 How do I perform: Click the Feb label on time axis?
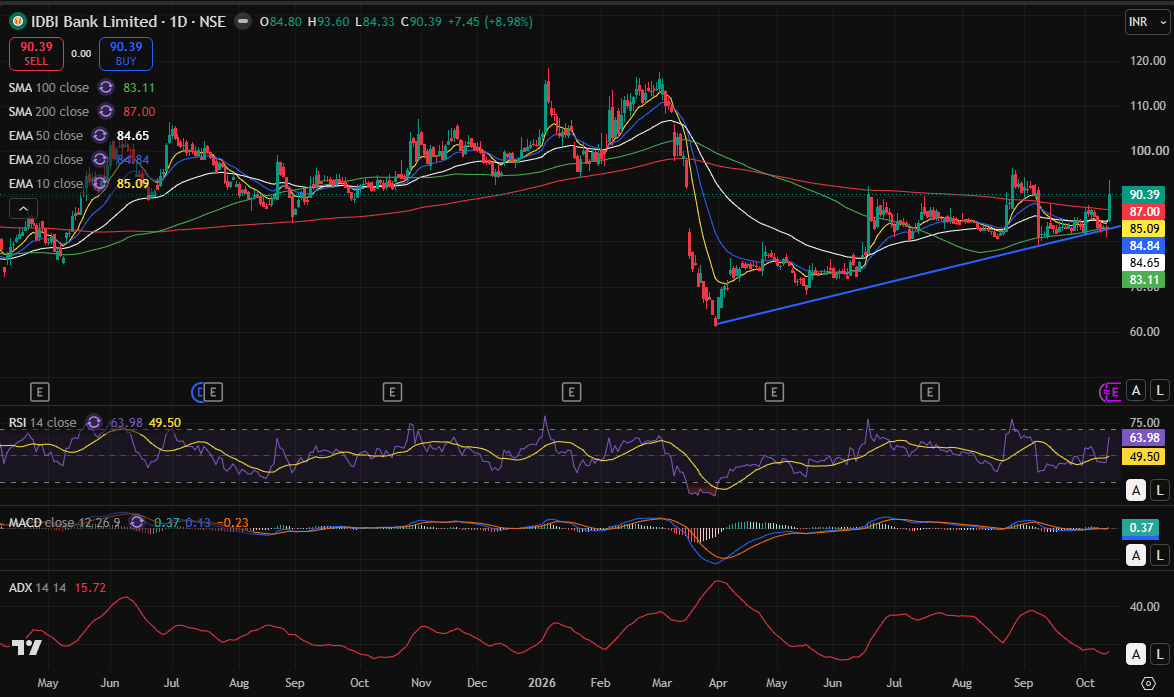click(x=600, y=683)
